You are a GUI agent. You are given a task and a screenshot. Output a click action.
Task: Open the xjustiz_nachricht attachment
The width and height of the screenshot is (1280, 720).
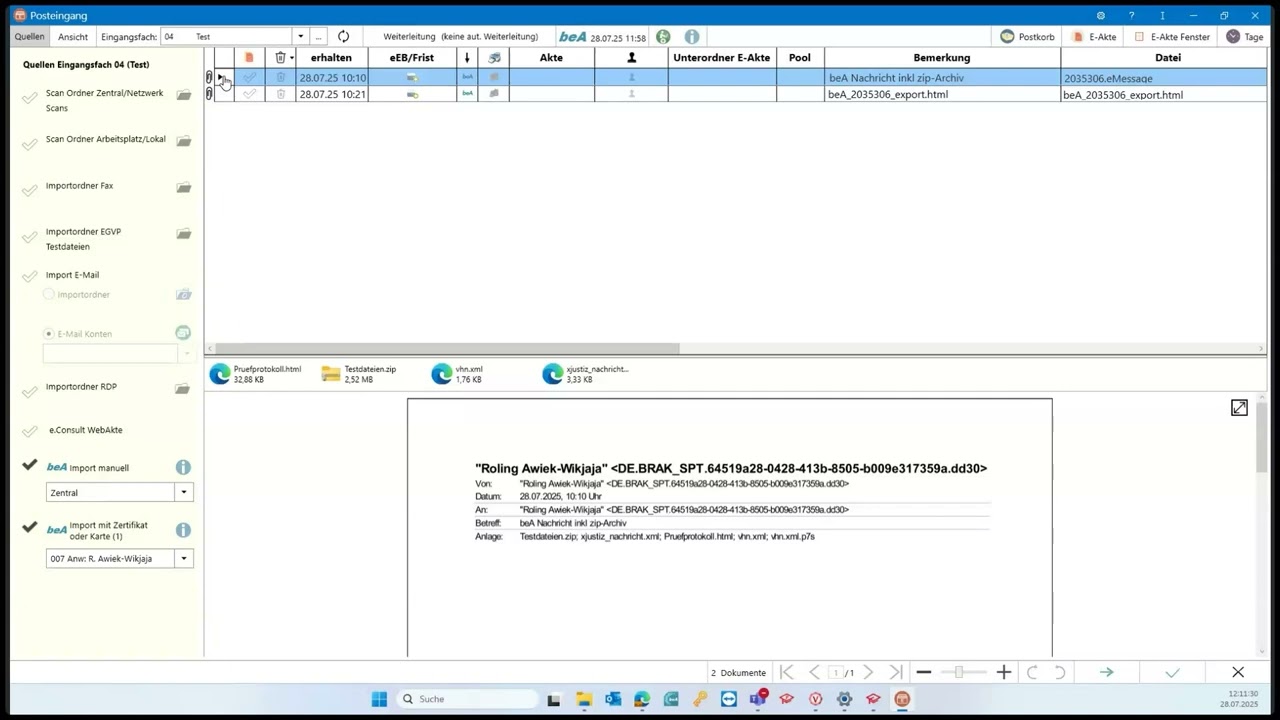pyautogui.click(x=586, y=374)
